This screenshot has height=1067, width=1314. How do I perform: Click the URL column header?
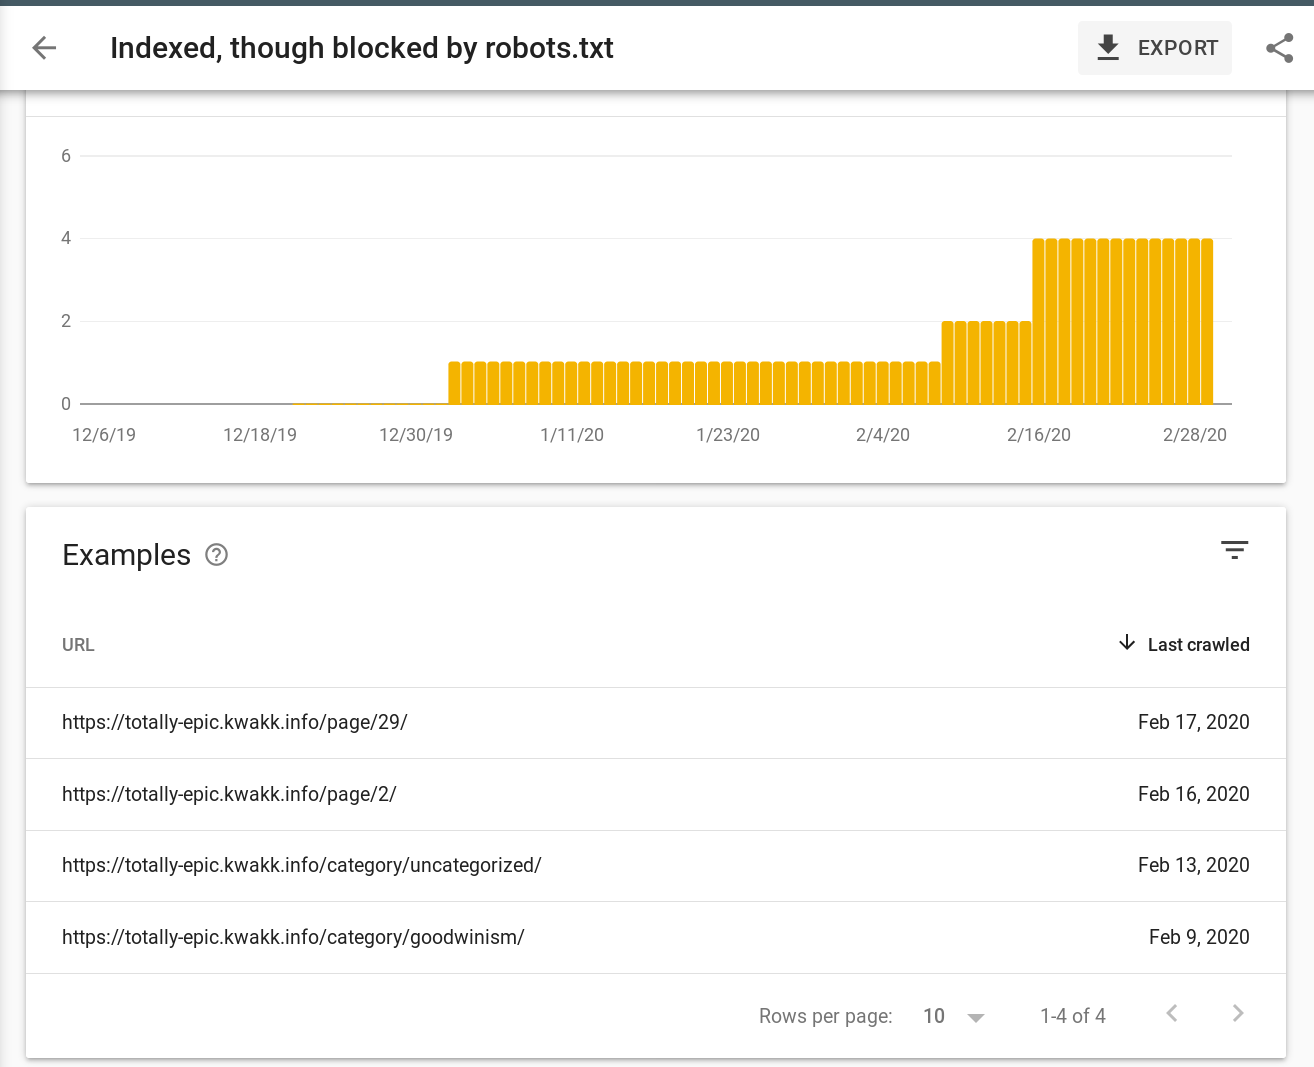(x=78, y=645)
